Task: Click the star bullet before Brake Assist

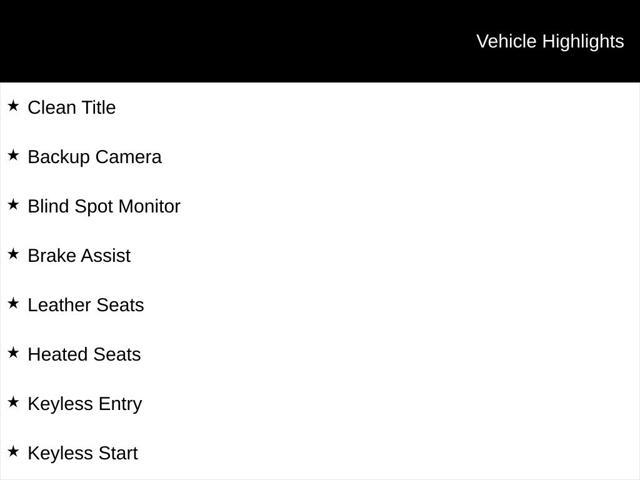Action: tap(13, 254)
